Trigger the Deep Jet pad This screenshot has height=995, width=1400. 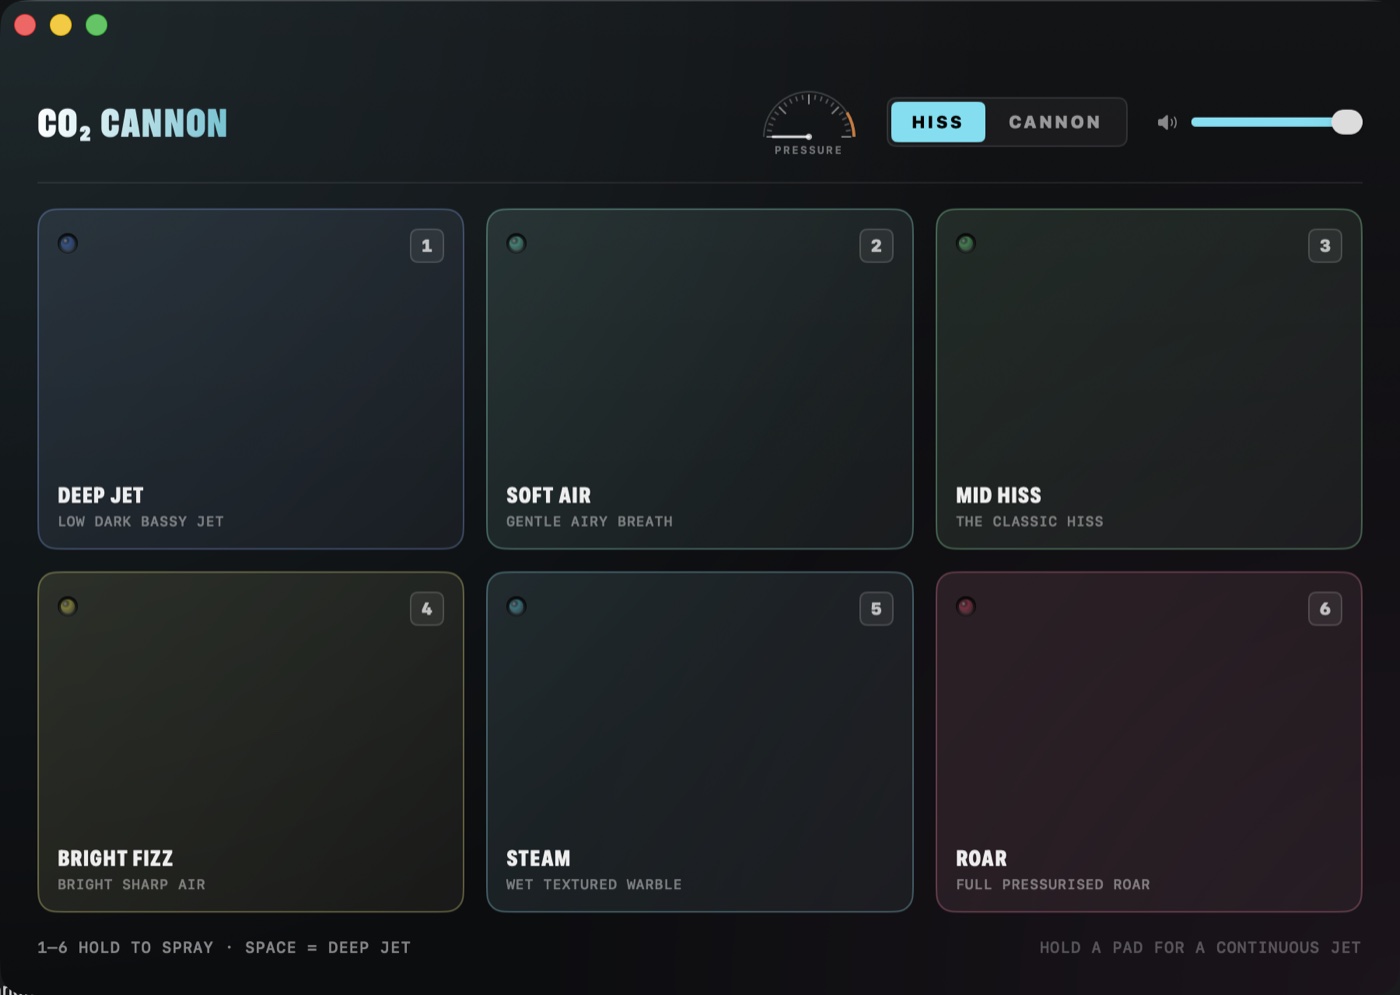(x=251, y=379)
